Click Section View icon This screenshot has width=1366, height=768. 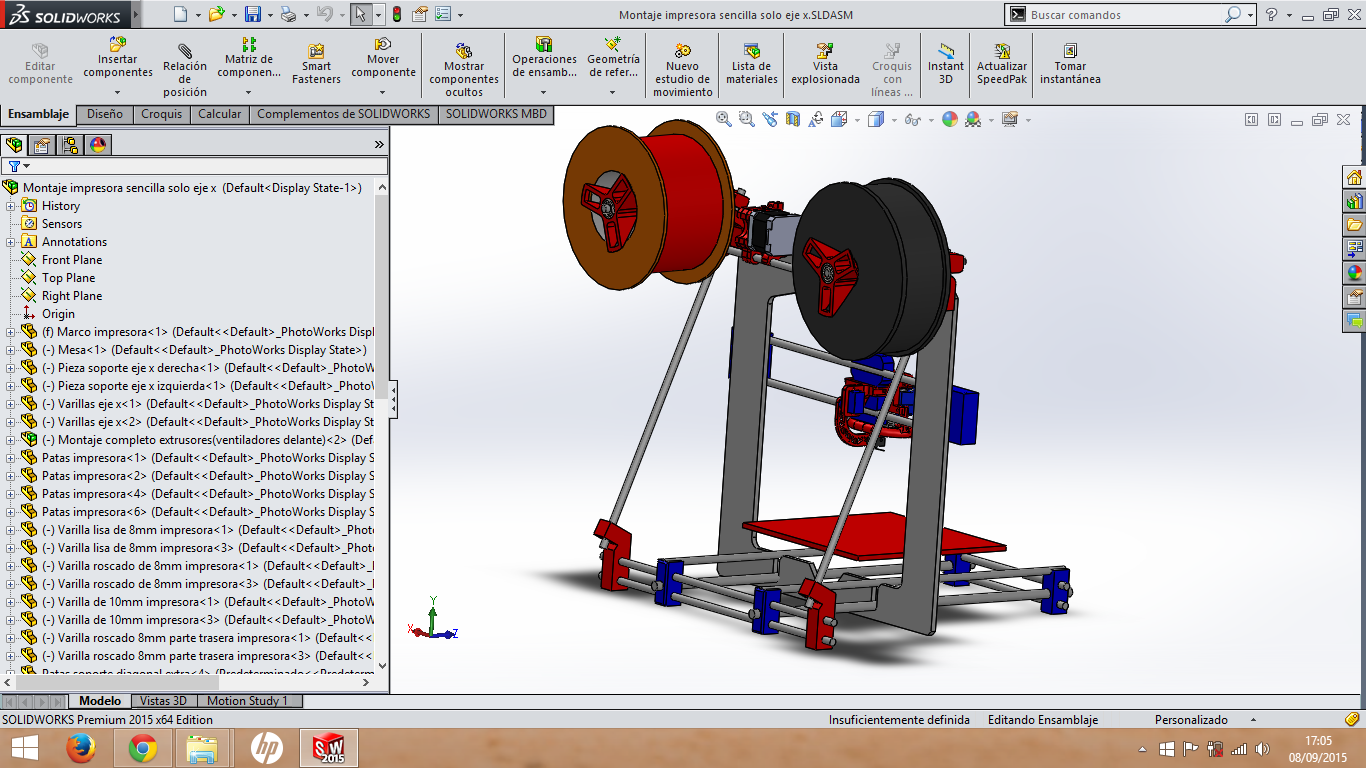coord(793,119)
